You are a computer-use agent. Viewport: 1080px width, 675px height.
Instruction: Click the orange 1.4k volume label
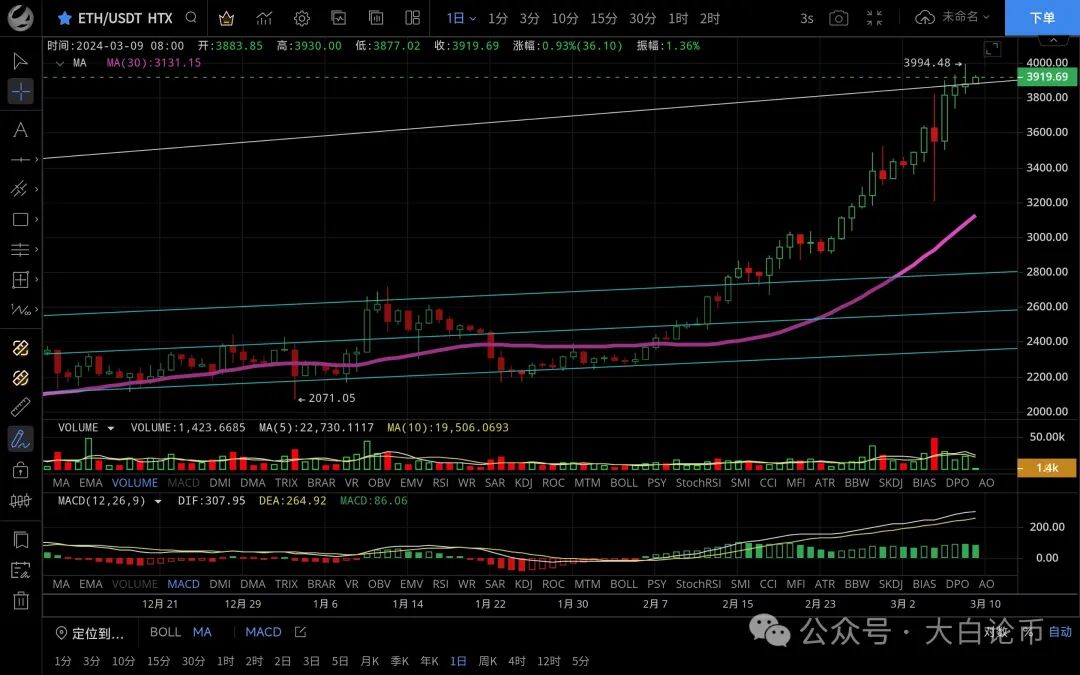tap(1047, 468)
